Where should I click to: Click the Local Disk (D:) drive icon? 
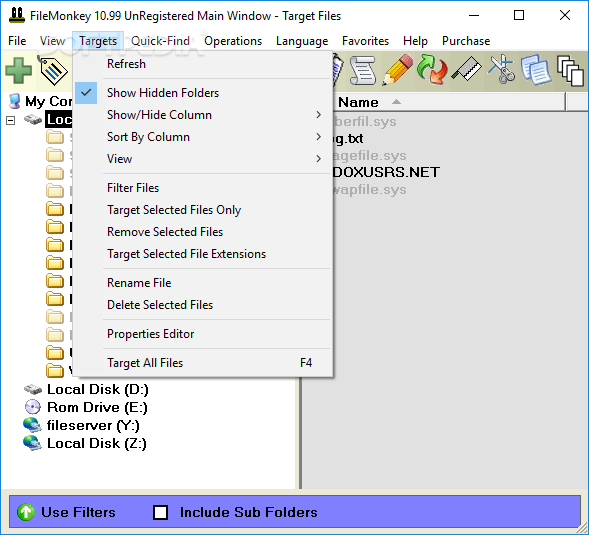[x=33, y=389]
